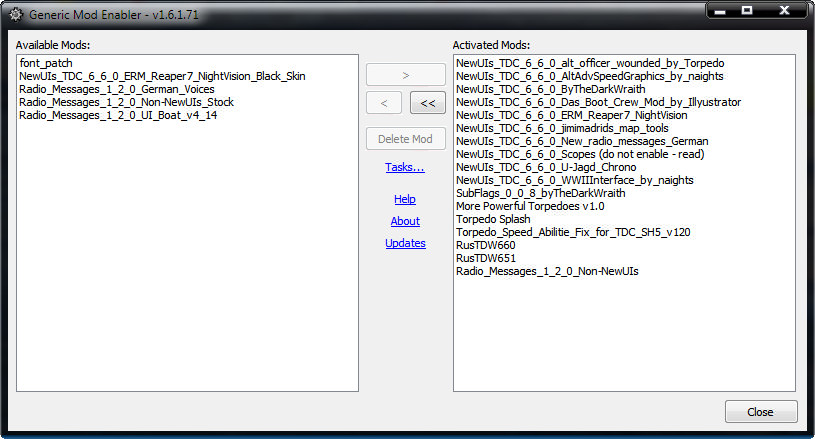The image size is (815, 439).
Task: Click the gear icon in the title bar
Action: [16, 14]
